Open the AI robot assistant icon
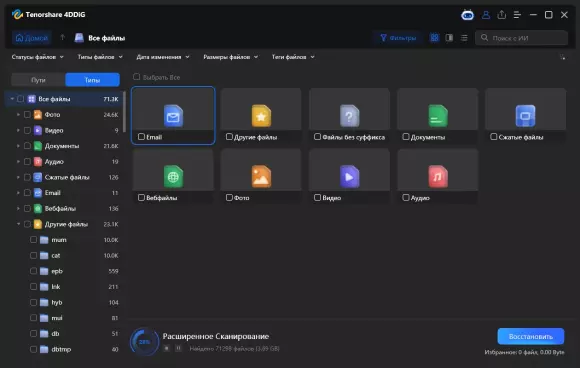The image size is (580, 368). coord(468,15)
